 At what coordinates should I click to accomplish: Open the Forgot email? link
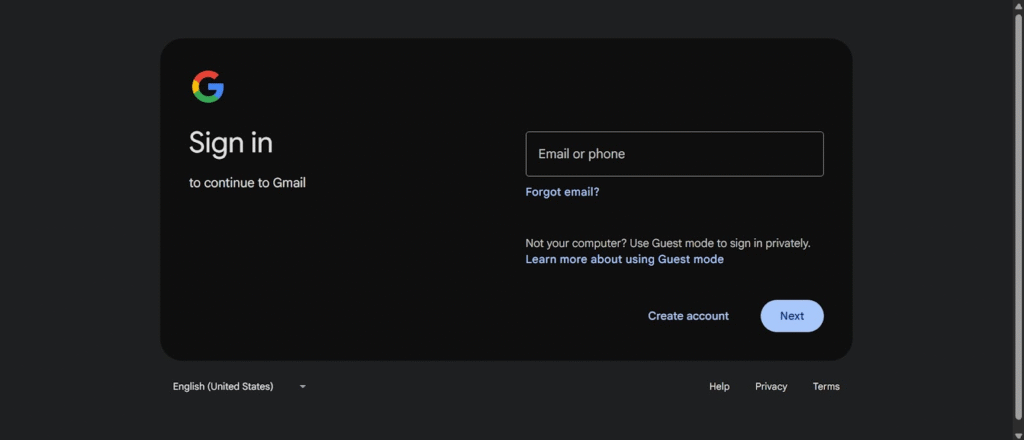click(x=562, y=192)
